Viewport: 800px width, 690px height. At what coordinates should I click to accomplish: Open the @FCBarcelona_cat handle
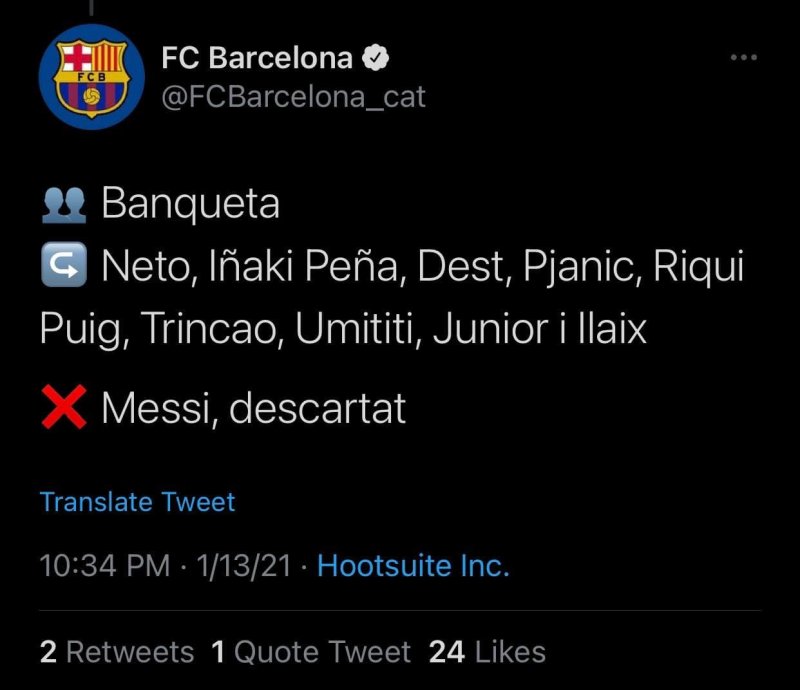pyautogui.click(x=293, y=97)
